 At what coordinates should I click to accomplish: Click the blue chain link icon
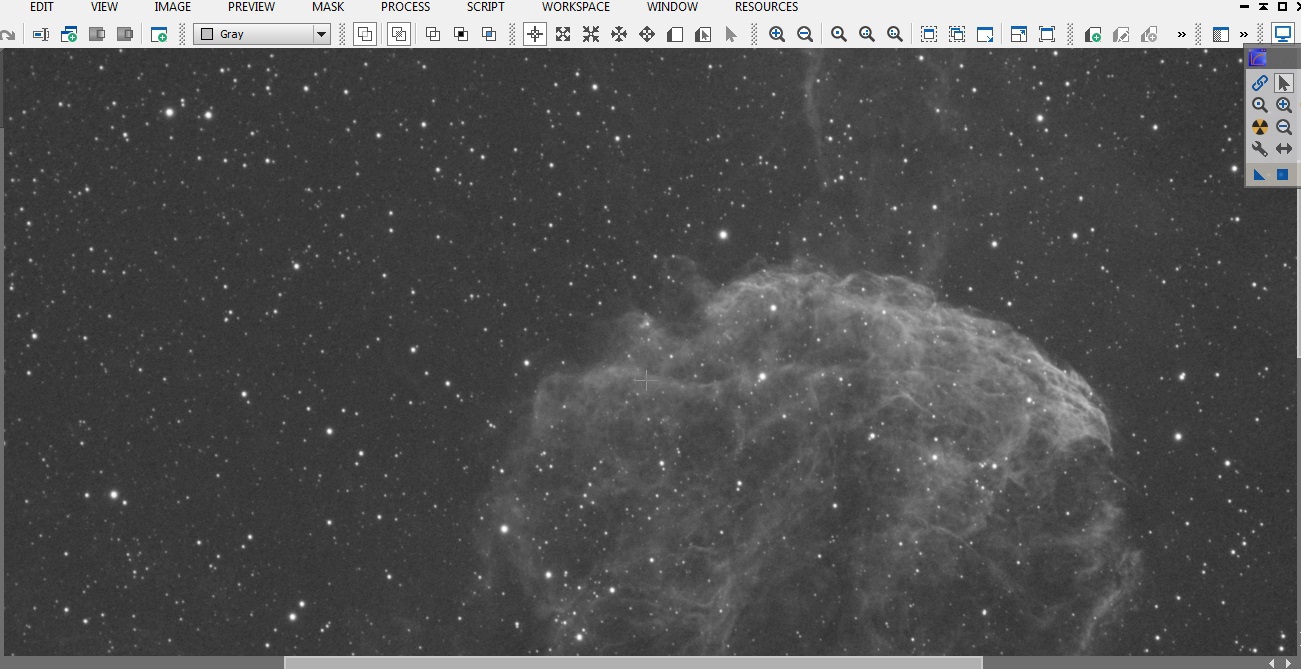pyautogui.click(x=1260, y=83)
